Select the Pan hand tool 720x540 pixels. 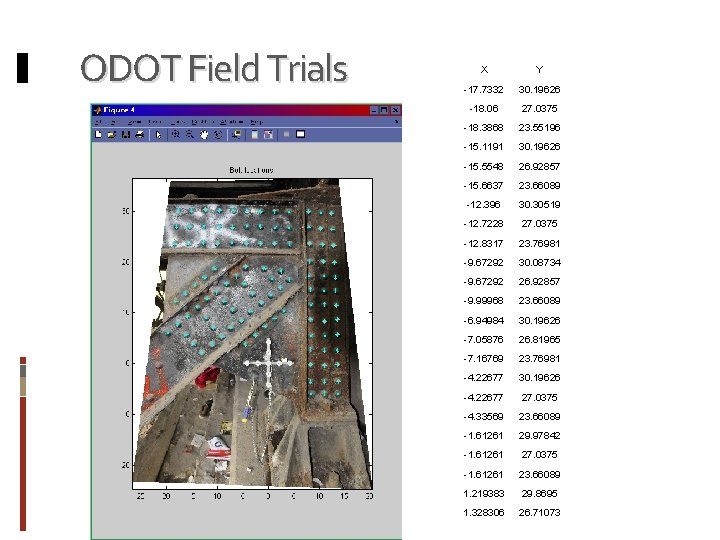[204, 135]
